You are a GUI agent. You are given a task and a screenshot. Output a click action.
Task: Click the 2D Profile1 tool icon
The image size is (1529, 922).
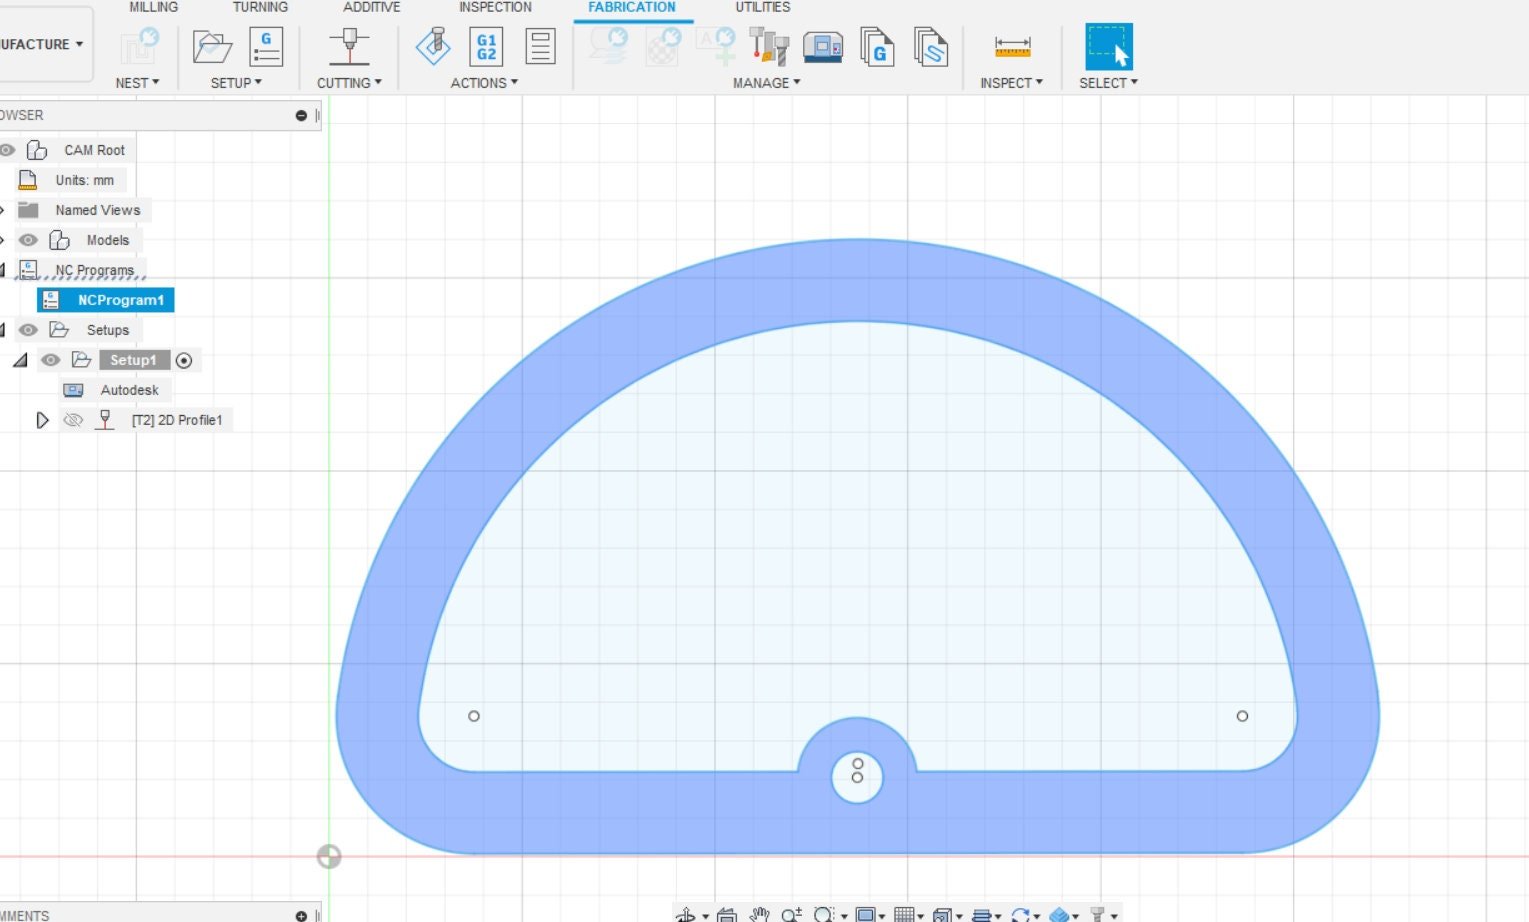coord(104,420)
